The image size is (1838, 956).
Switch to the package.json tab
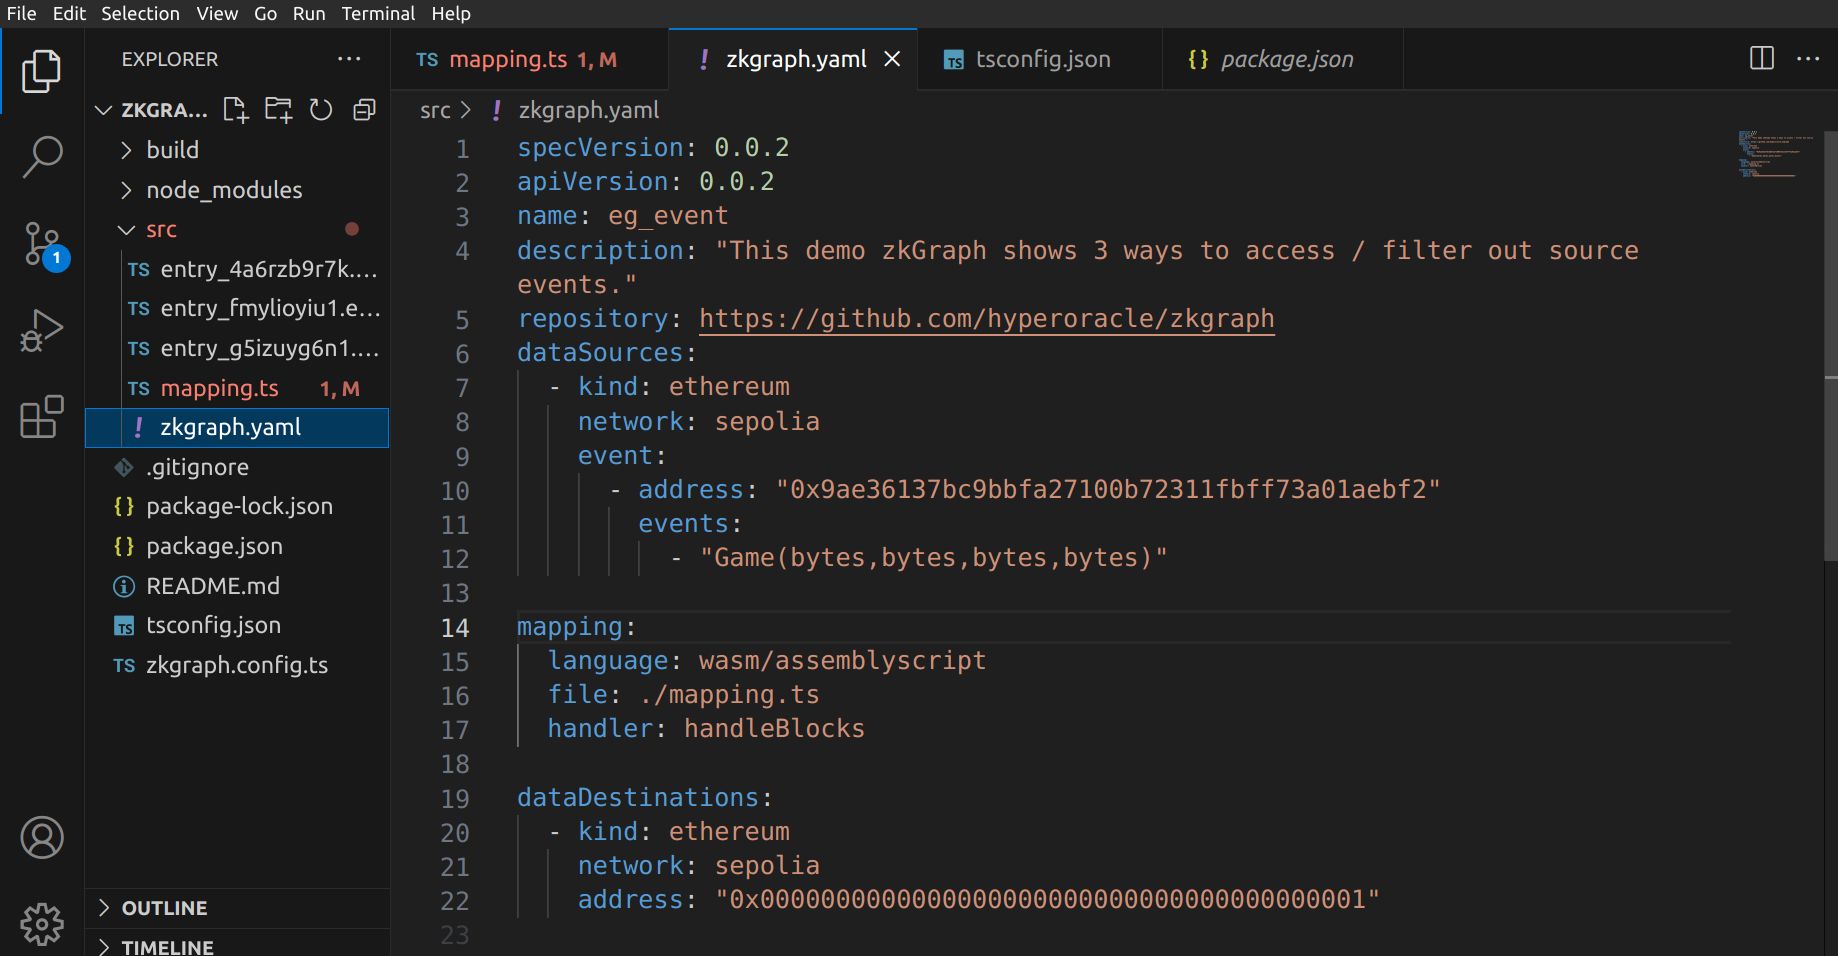click(1283, 60)
